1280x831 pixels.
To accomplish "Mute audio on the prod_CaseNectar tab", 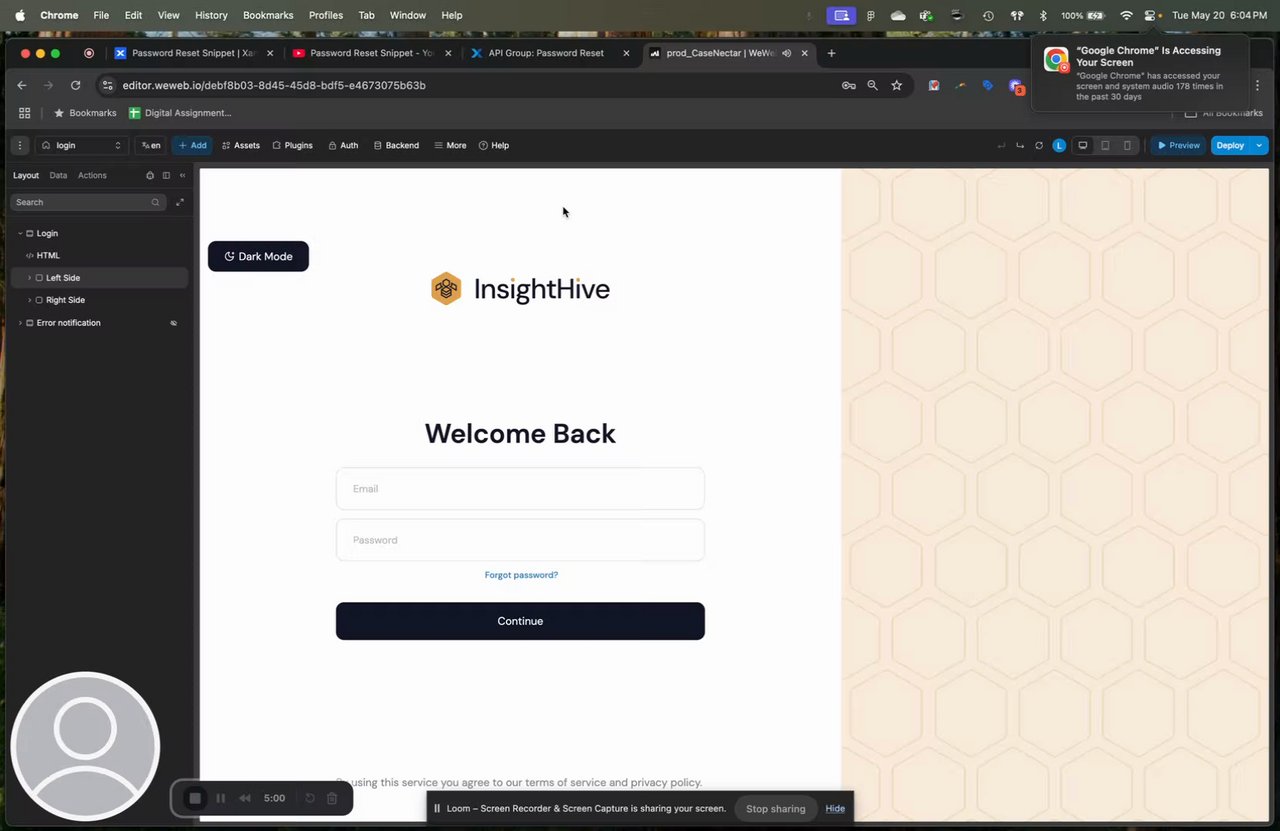I will coord(786,53).
